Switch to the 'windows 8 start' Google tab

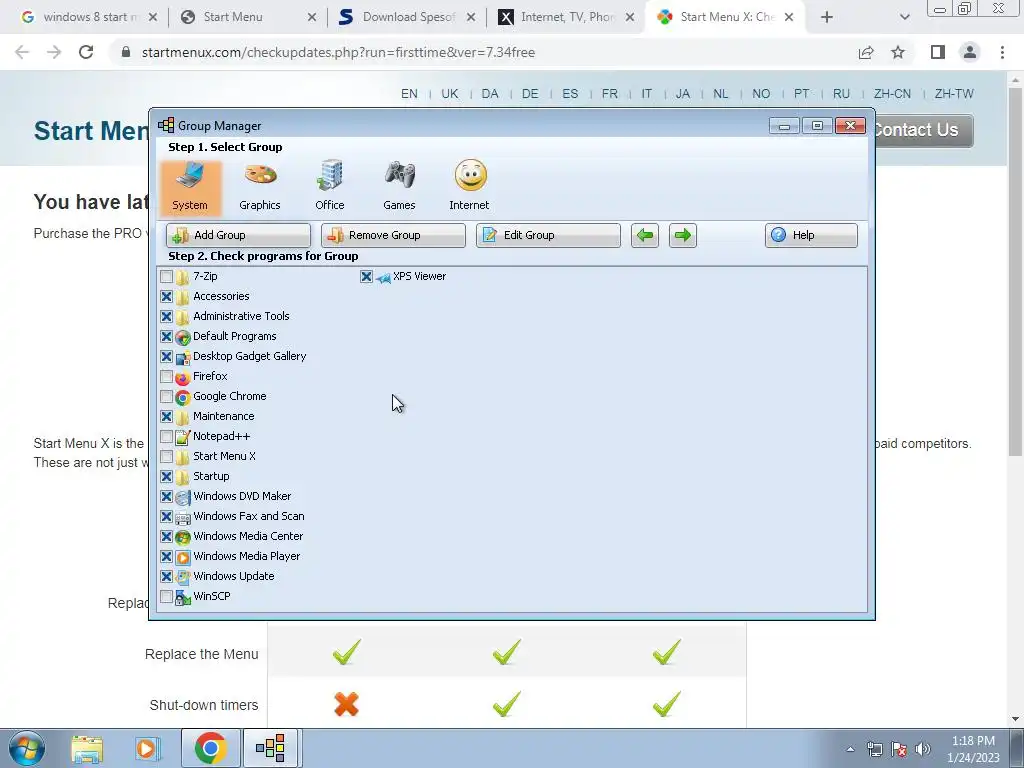tap(89, 17)
